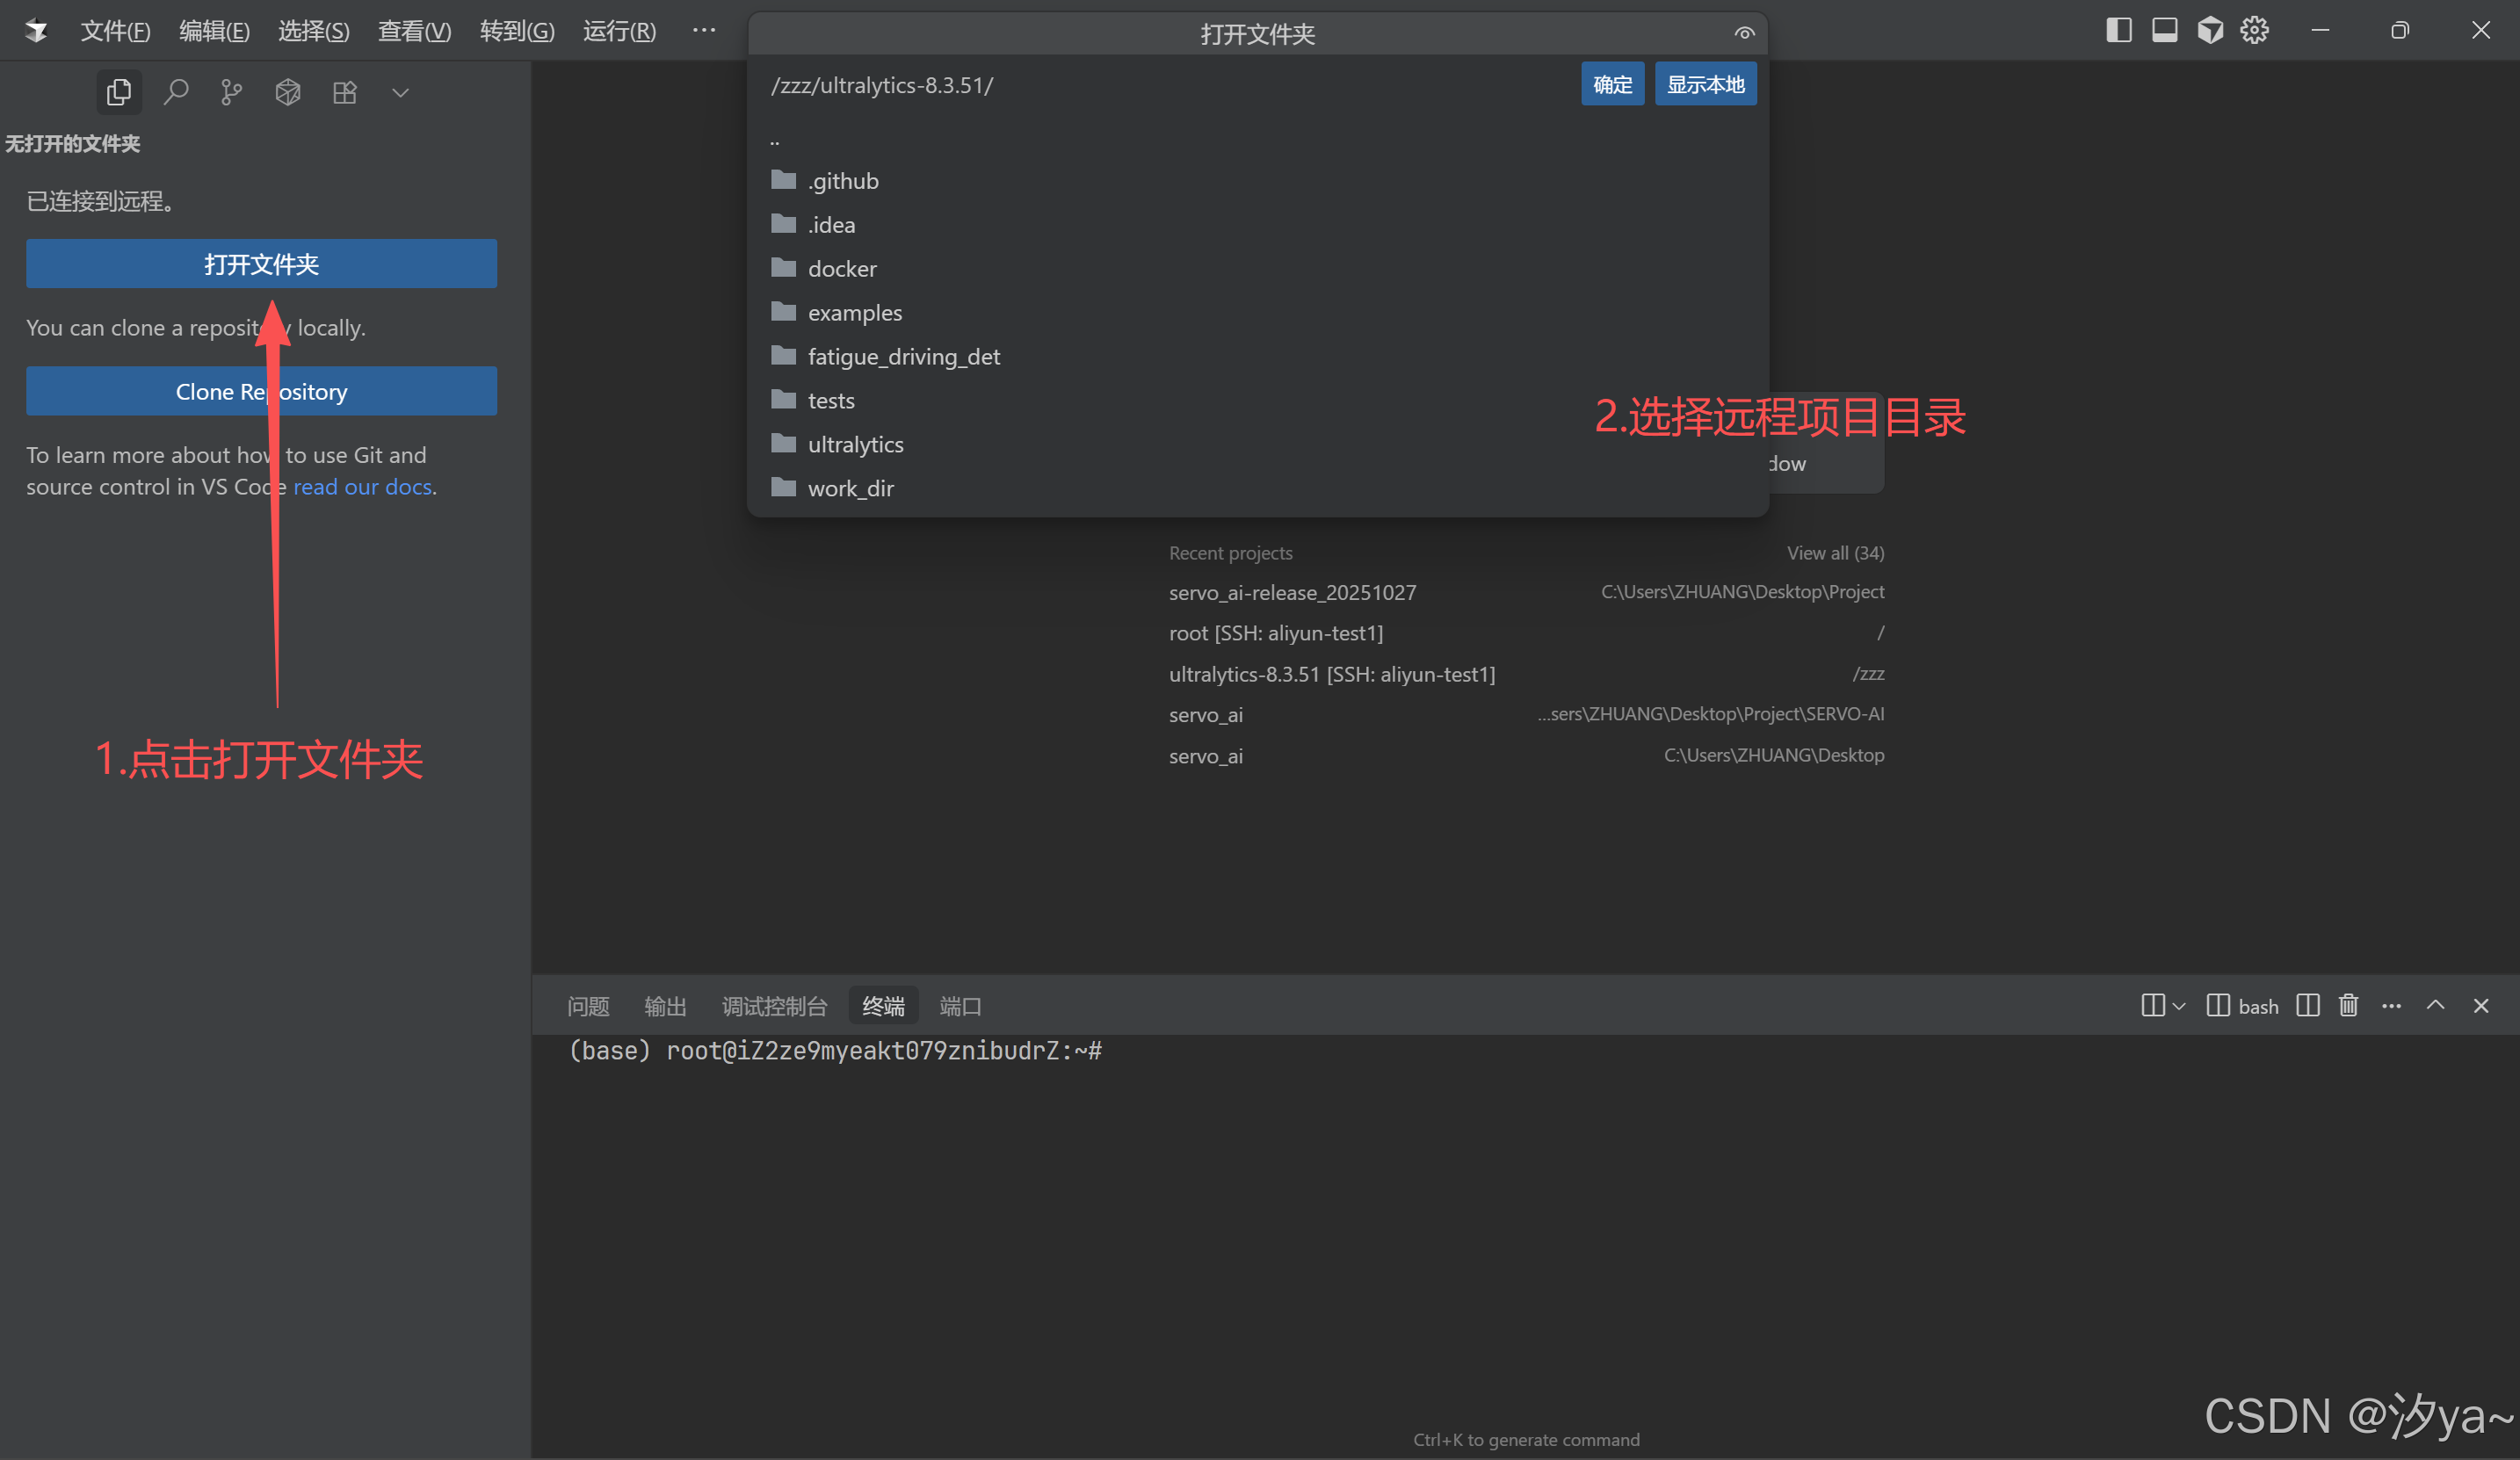
Task: Open the Remote Explorer cube icon
Action: pyautogui.click(x=287, y=92)
